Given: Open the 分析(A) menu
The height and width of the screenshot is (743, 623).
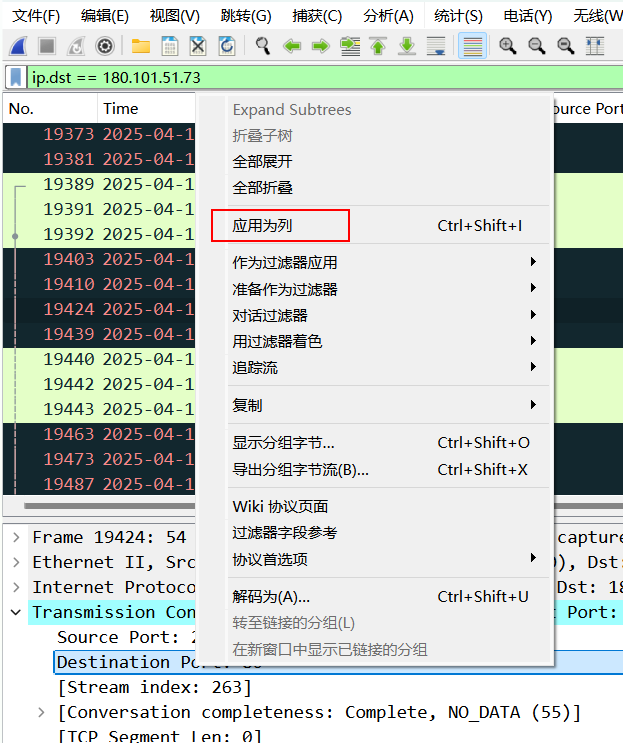Looking at the screenshot, I should pos(388,16).
